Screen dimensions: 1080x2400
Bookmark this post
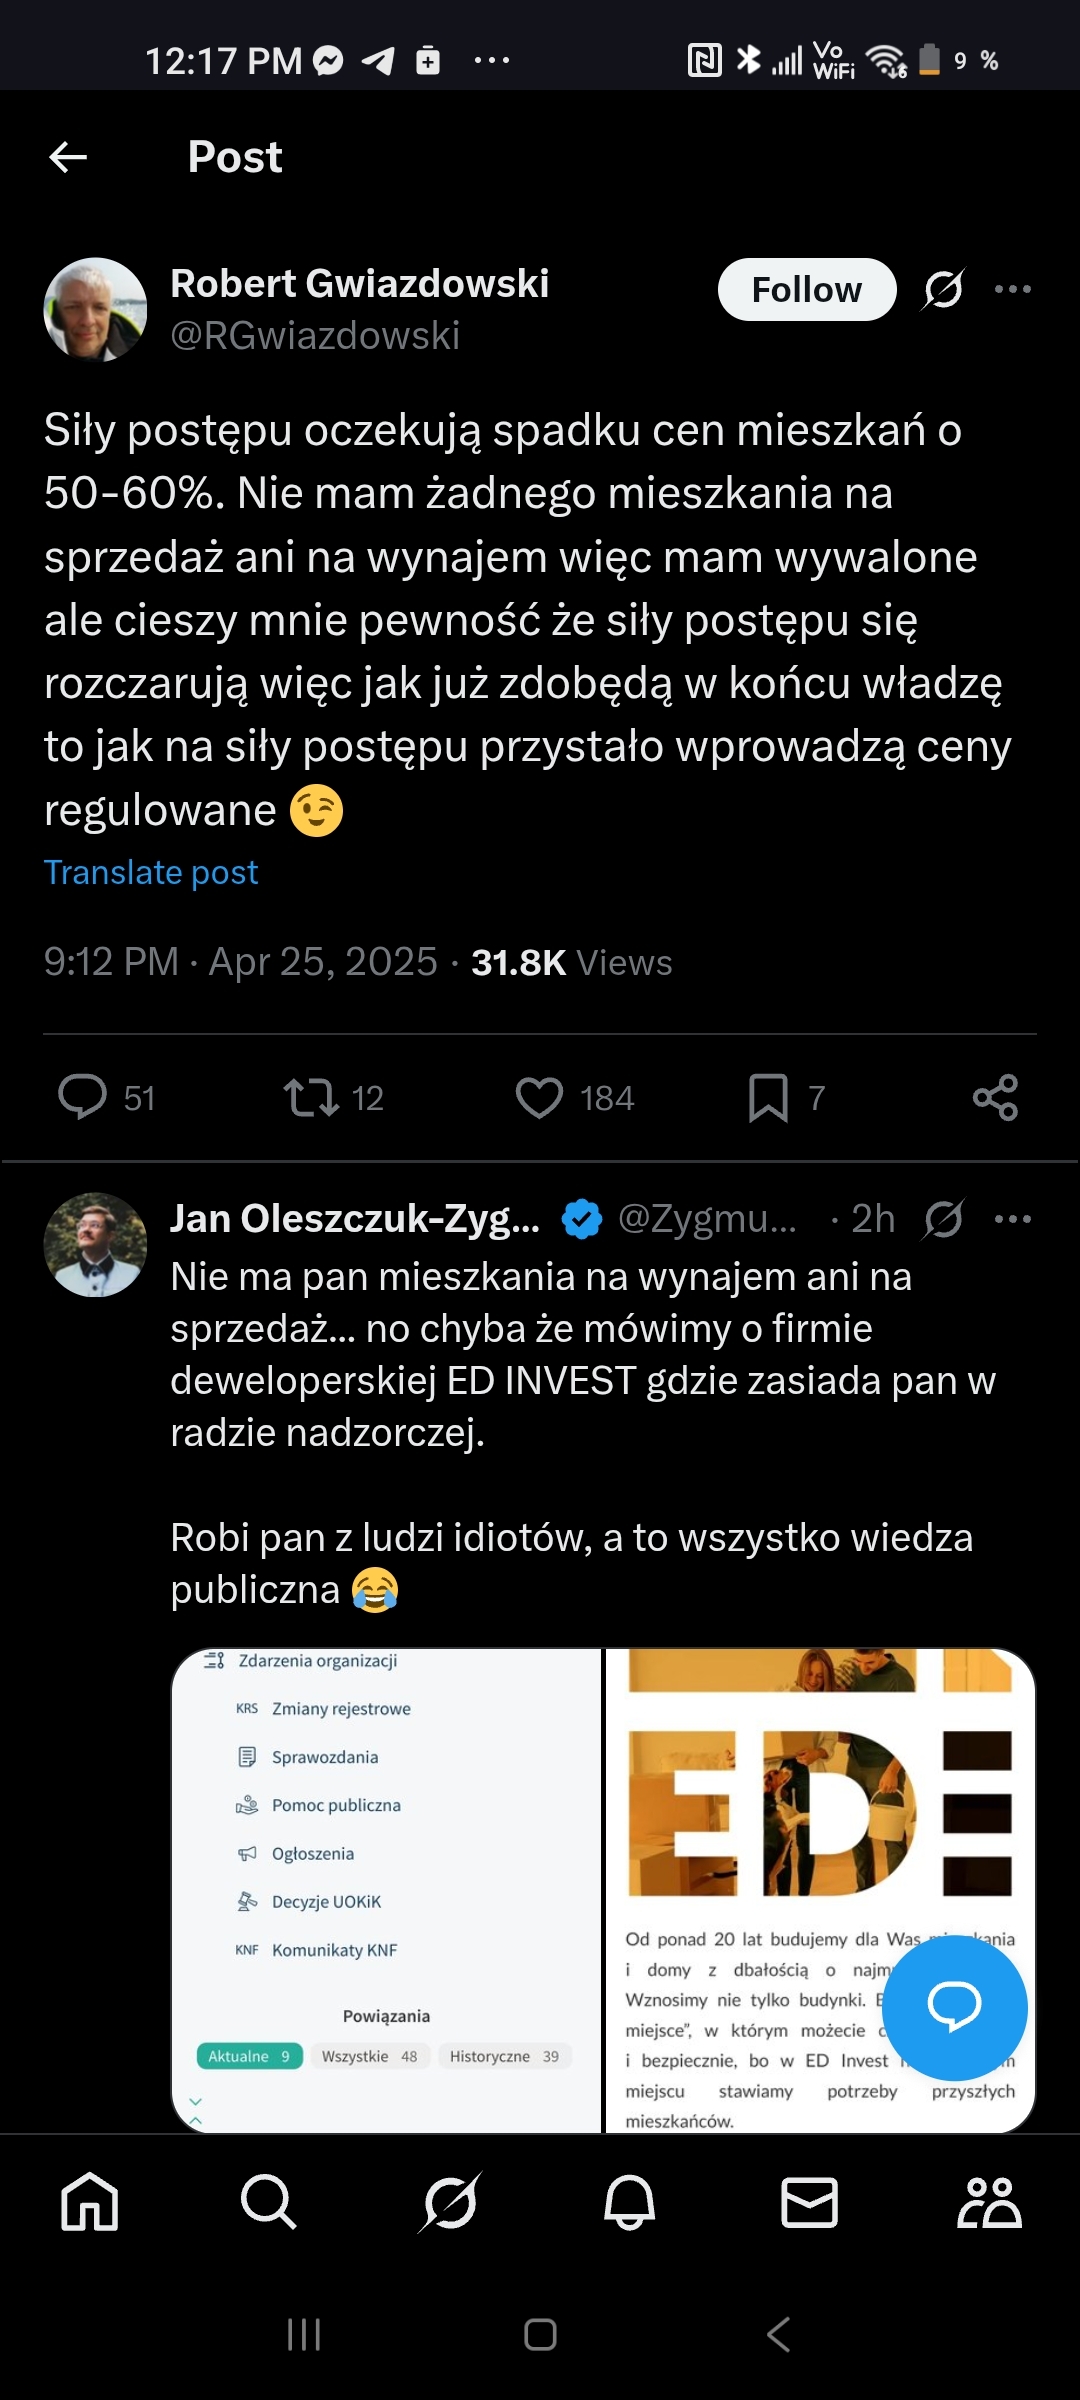click(x=768, y=1097)
